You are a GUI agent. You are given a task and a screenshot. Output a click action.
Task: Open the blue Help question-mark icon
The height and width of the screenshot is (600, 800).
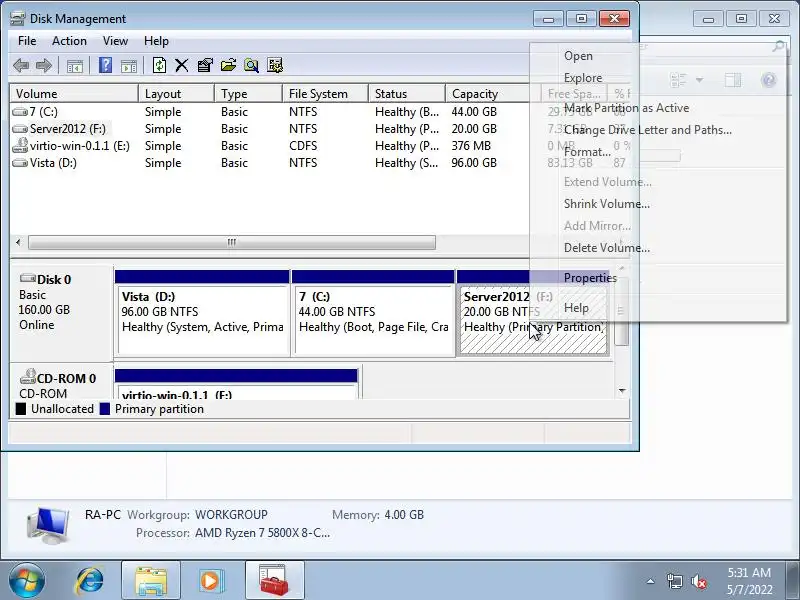point(105,65)
